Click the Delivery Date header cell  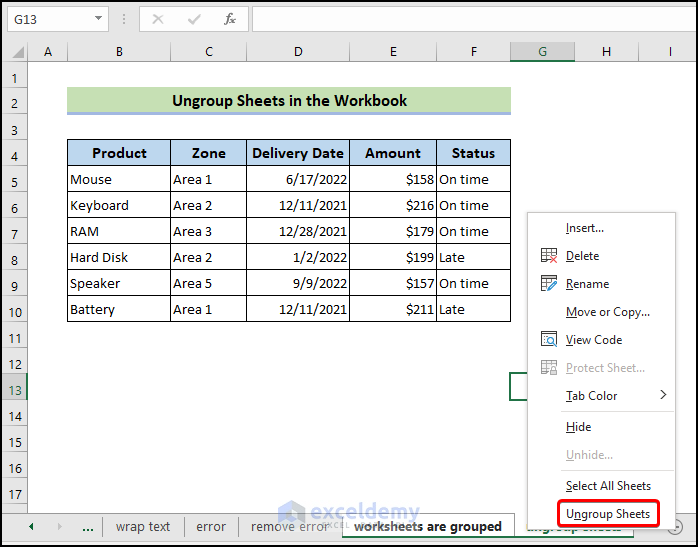point(298,153)
